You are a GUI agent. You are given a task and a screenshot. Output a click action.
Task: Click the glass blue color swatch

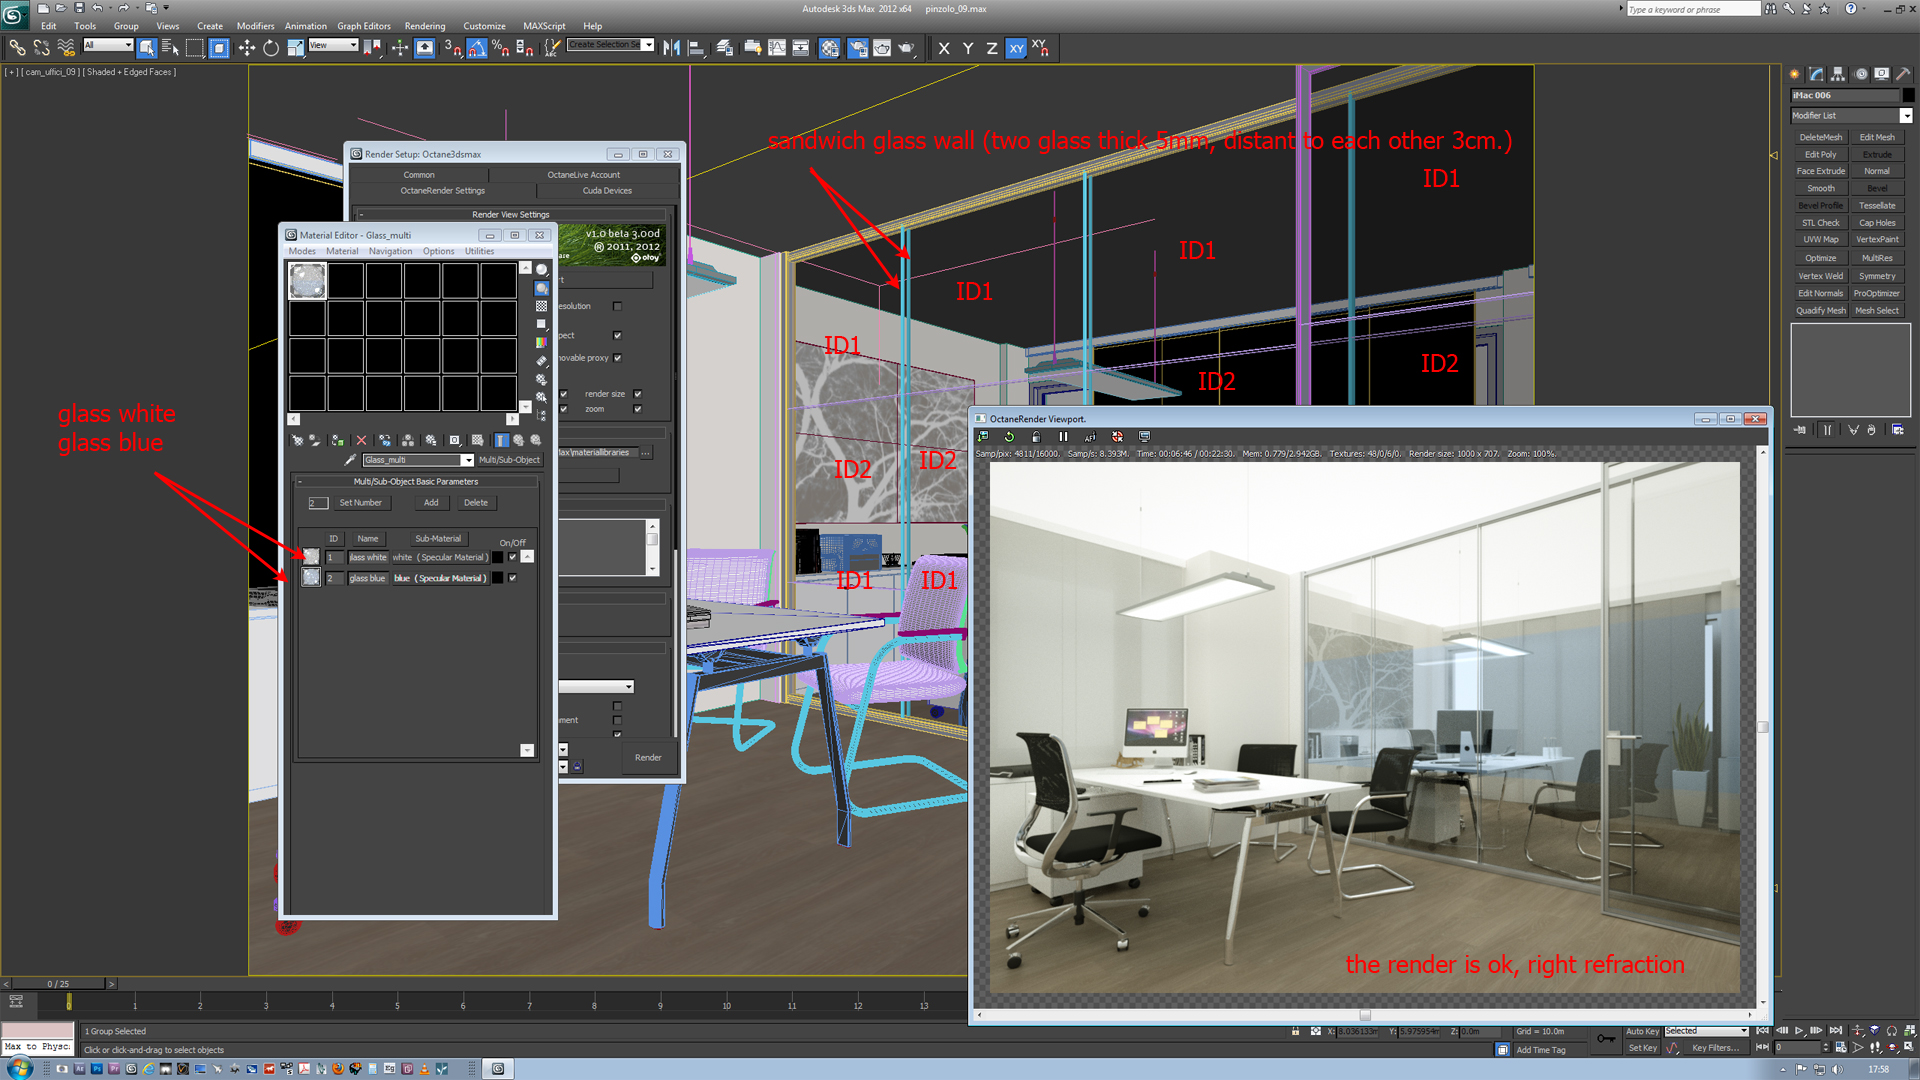(498, 578)
